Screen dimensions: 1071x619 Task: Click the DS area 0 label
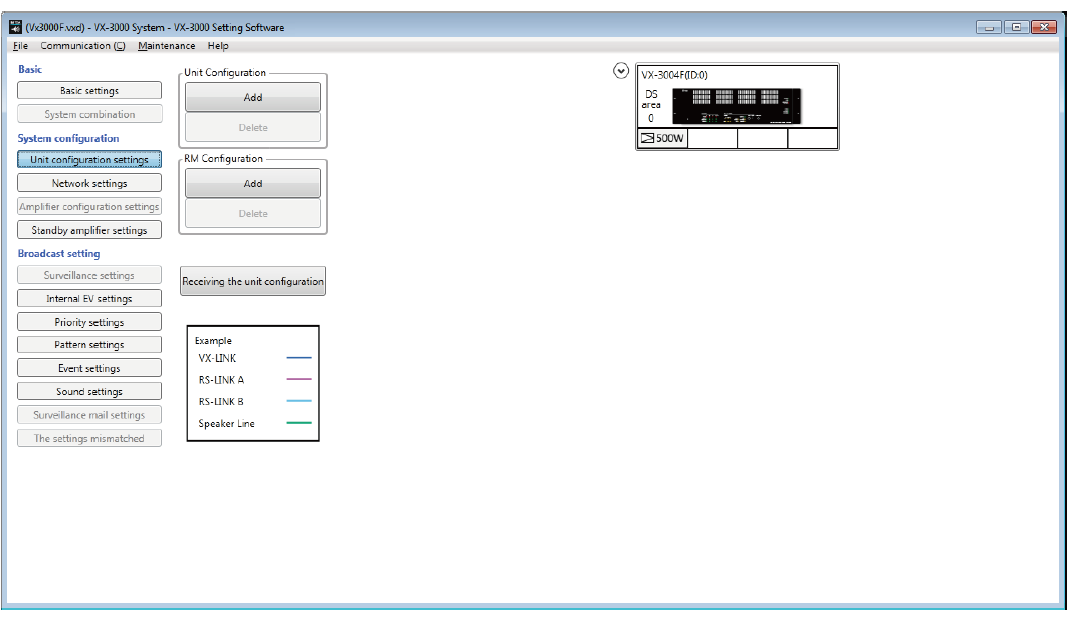651,106
